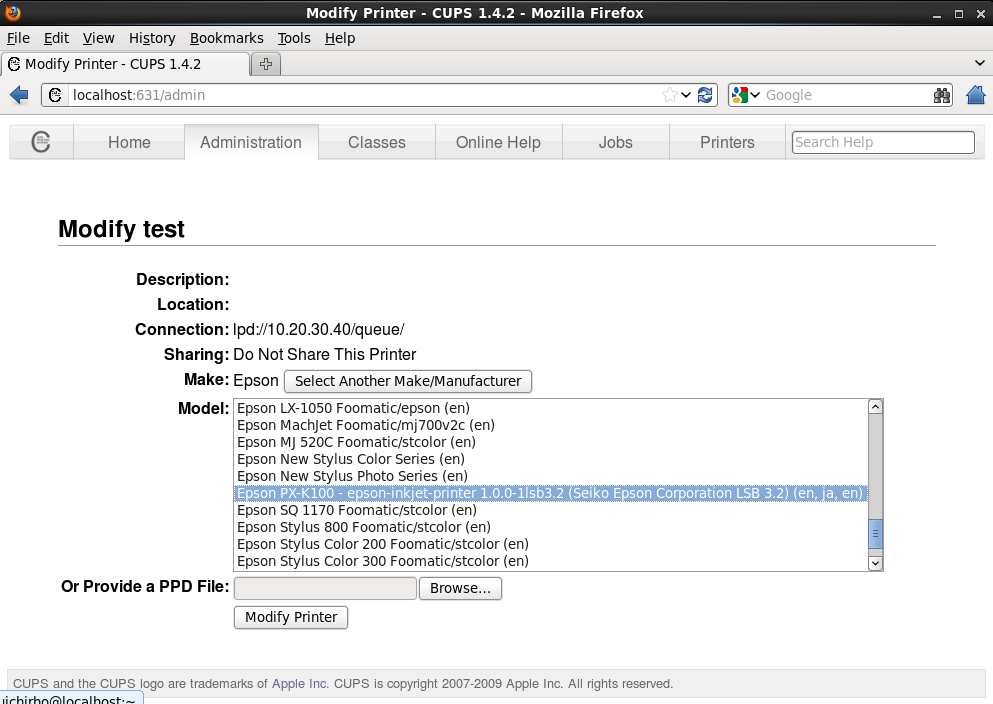Click the Modify Printer button
This screenshot has height=704, width=993.
[x=291, y=617]
